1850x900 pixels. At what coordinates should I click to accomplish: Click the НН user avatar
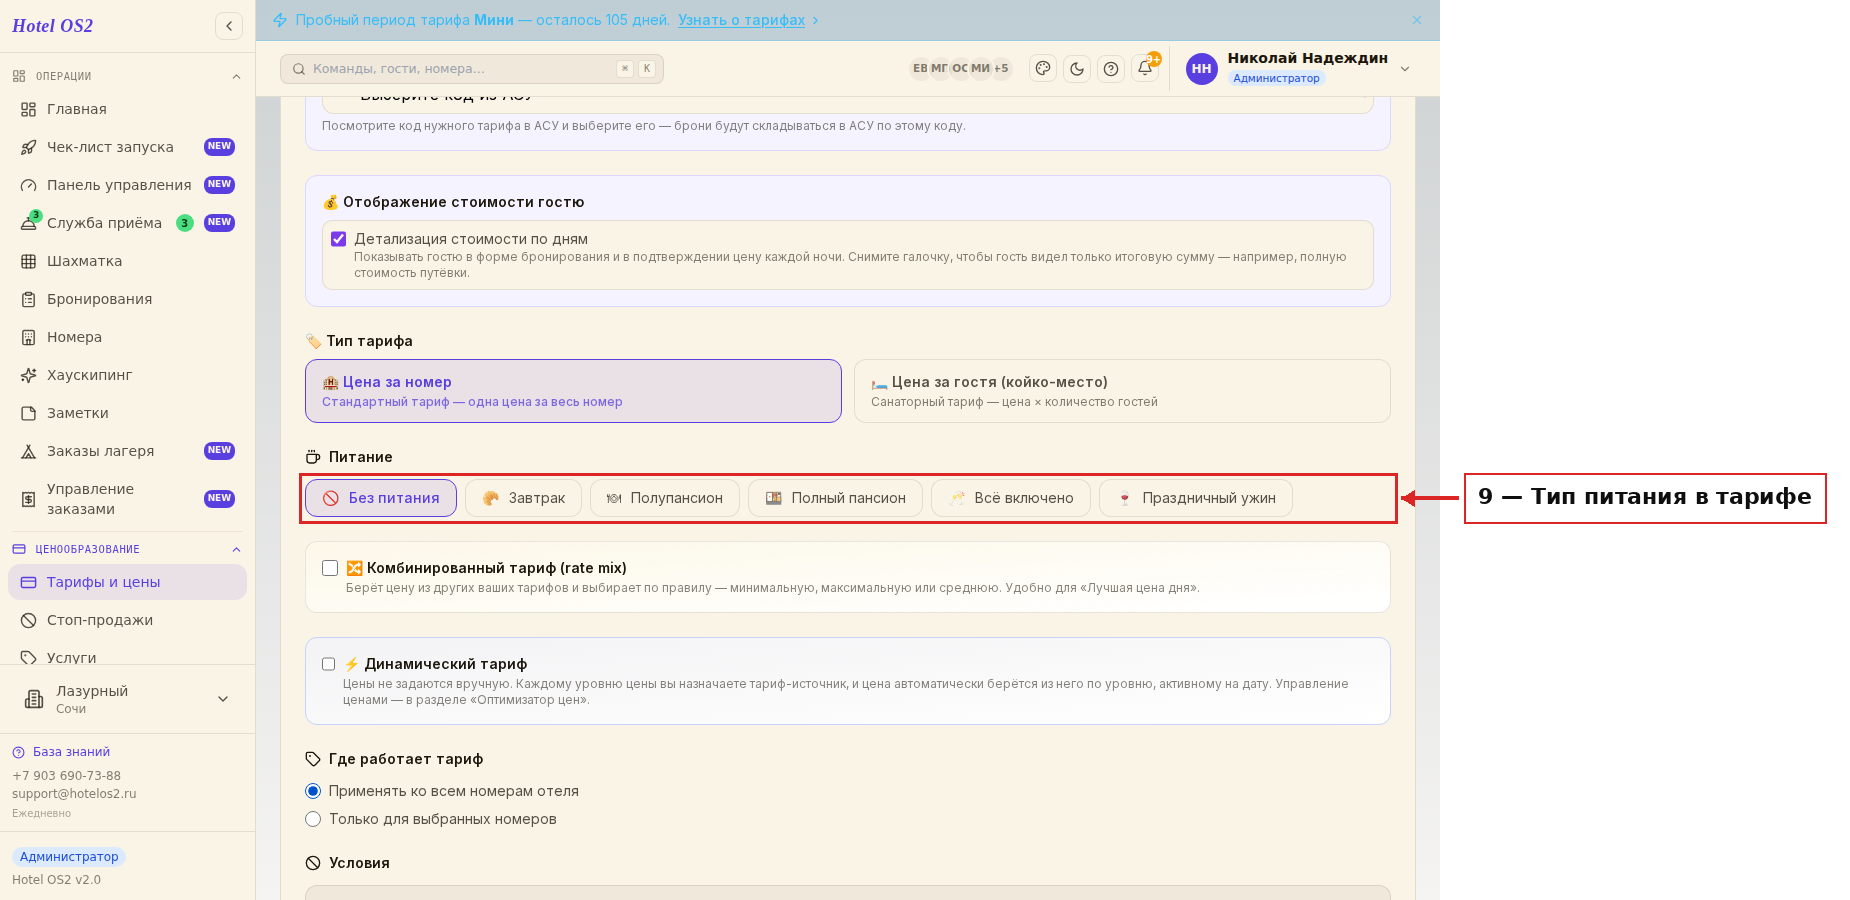tap(1201, 69)
